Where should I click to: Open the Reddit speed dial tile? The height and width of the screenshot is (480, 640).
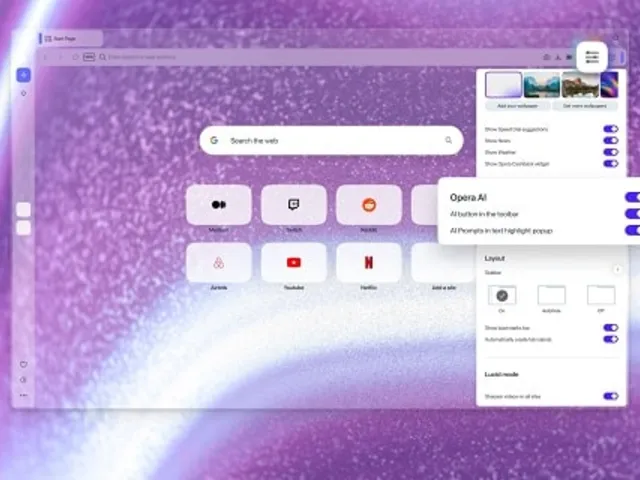click(368, 205)
